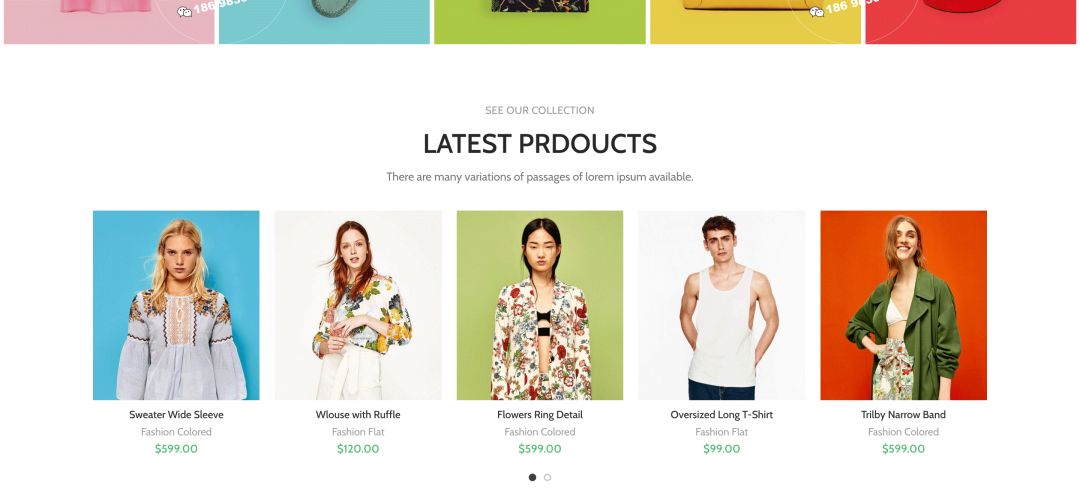Open the Flowers Ring Detail product image
The height and width of the screenshot is (489, 1080).
[540, 305]
